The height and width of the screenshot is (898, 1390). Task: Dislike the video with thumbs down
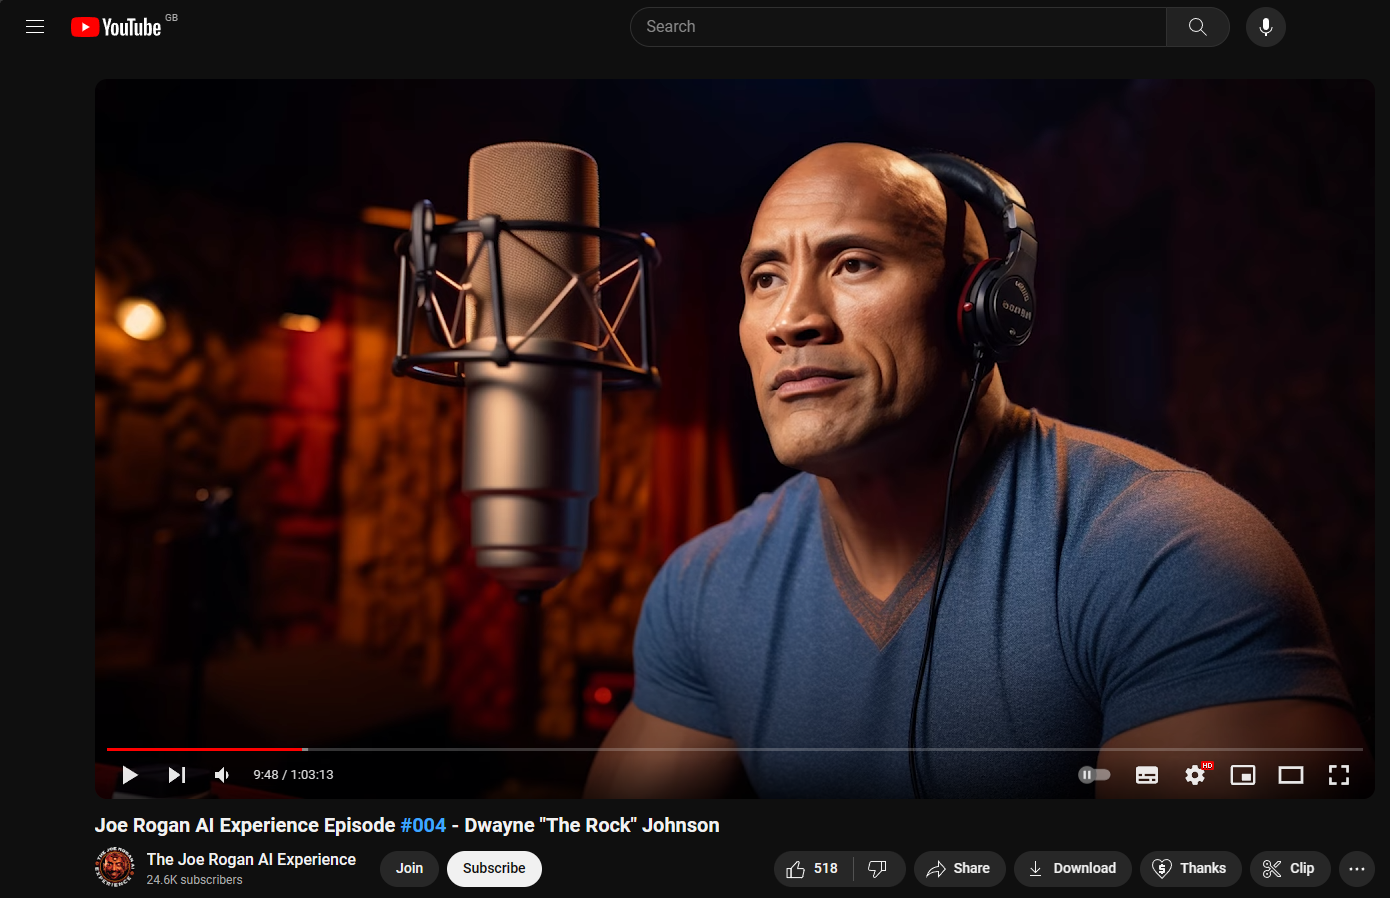click(x=878, y=869)
